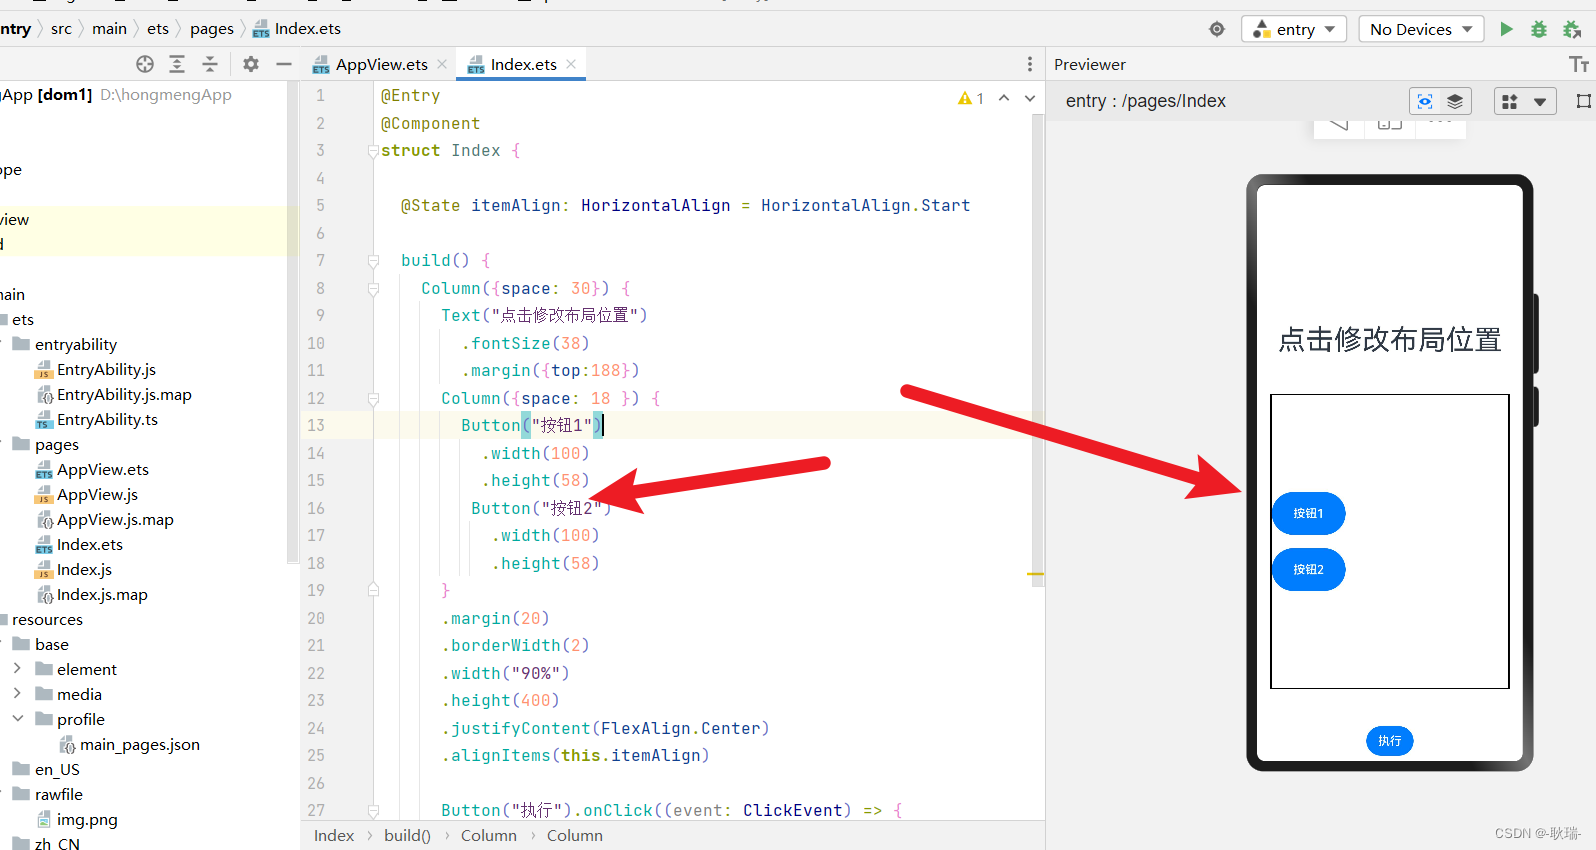Screen dimensions: 1596x850
Task: Select Index.js.map in project tree
Action: [102, 595]
